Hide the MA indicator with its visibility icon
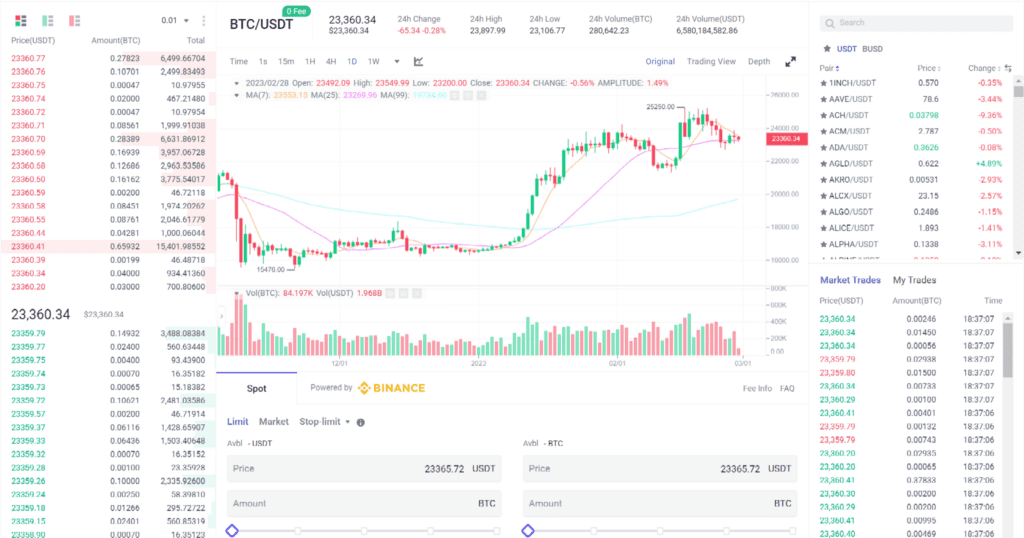The height and width of the screenshot is (538, 1024). (455, 95)
